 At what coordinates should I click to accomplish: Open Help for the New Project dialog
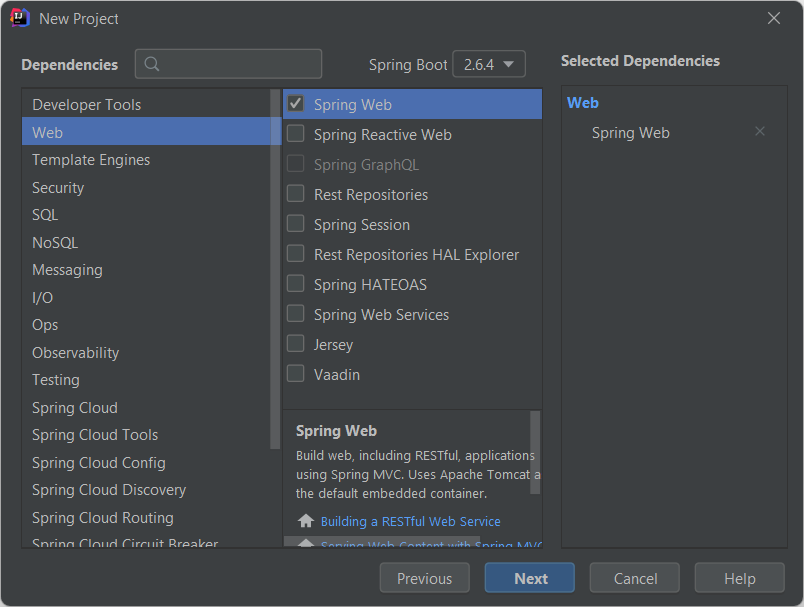739,578
